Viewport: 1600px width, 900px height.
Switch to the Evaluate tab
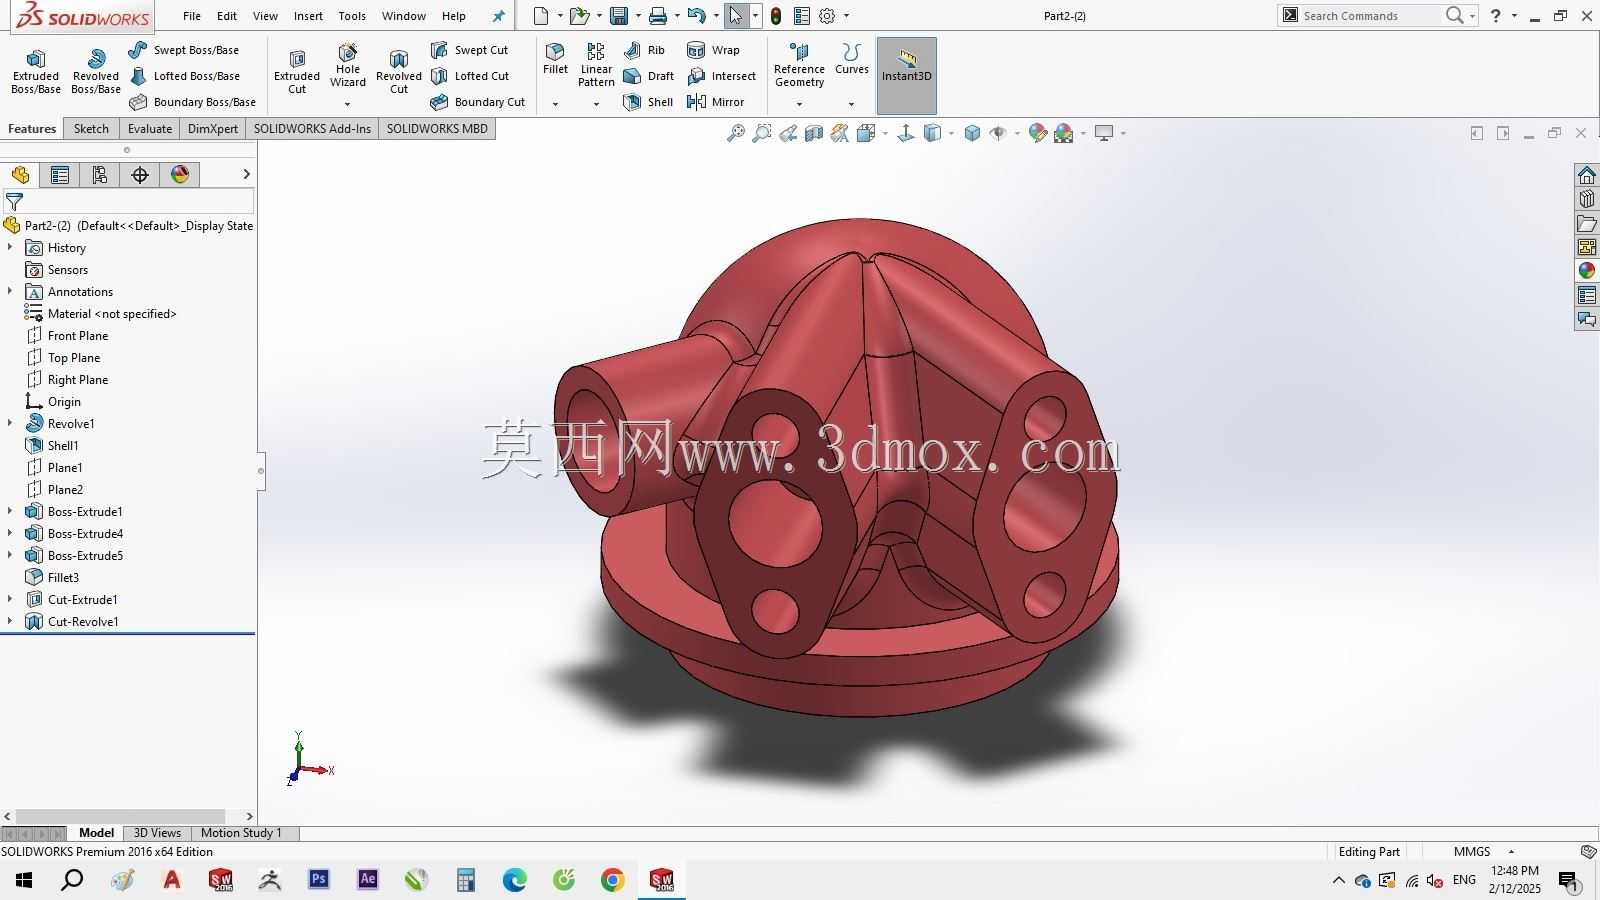(x=150, y=128)
